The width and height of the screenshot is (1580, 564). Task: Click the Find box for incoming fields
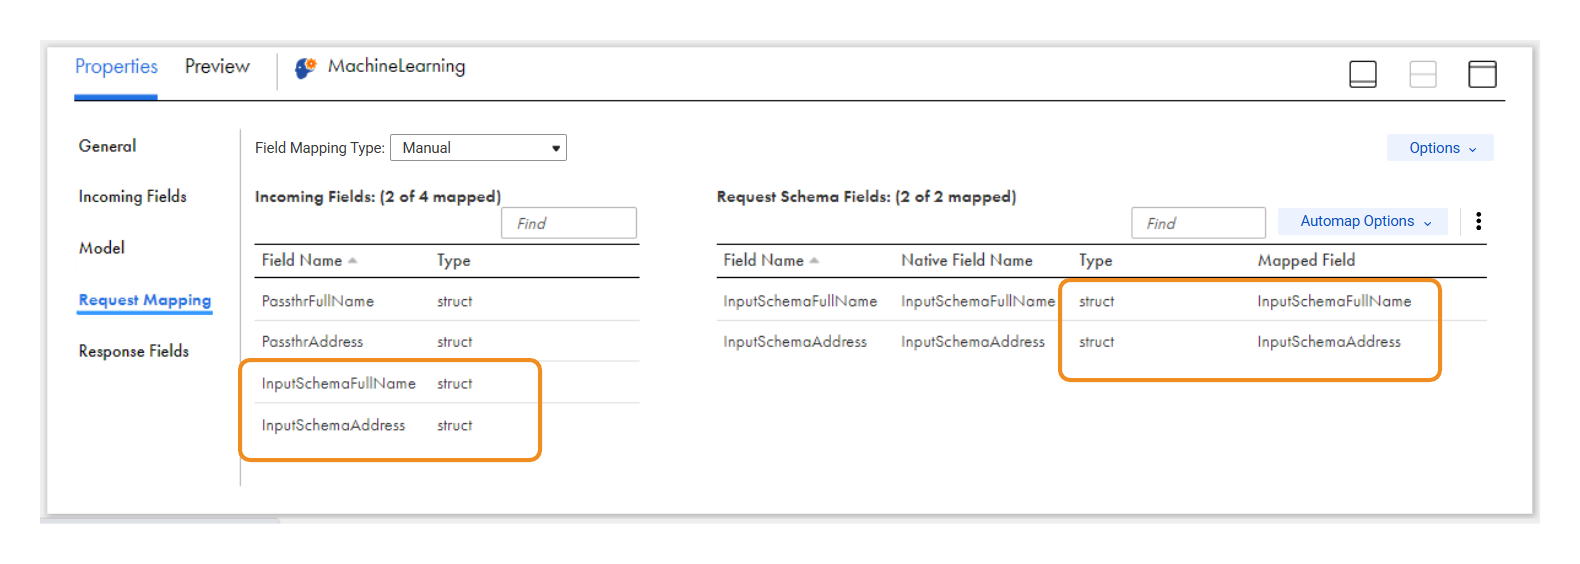tap(569, 223)
